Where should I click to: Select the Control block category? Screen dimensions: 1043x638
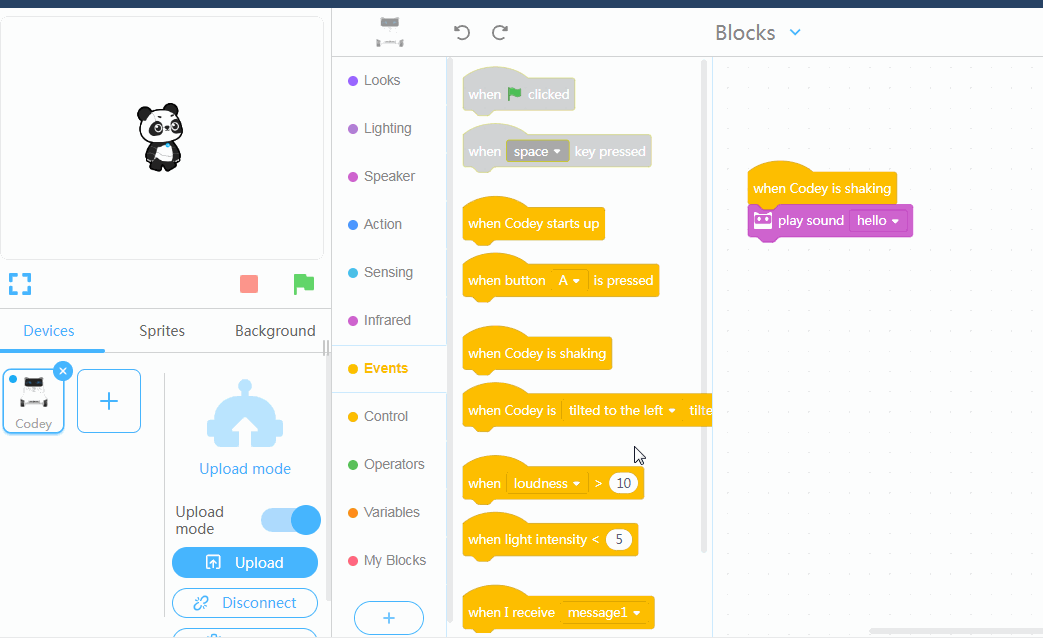(x=386, y=416)
